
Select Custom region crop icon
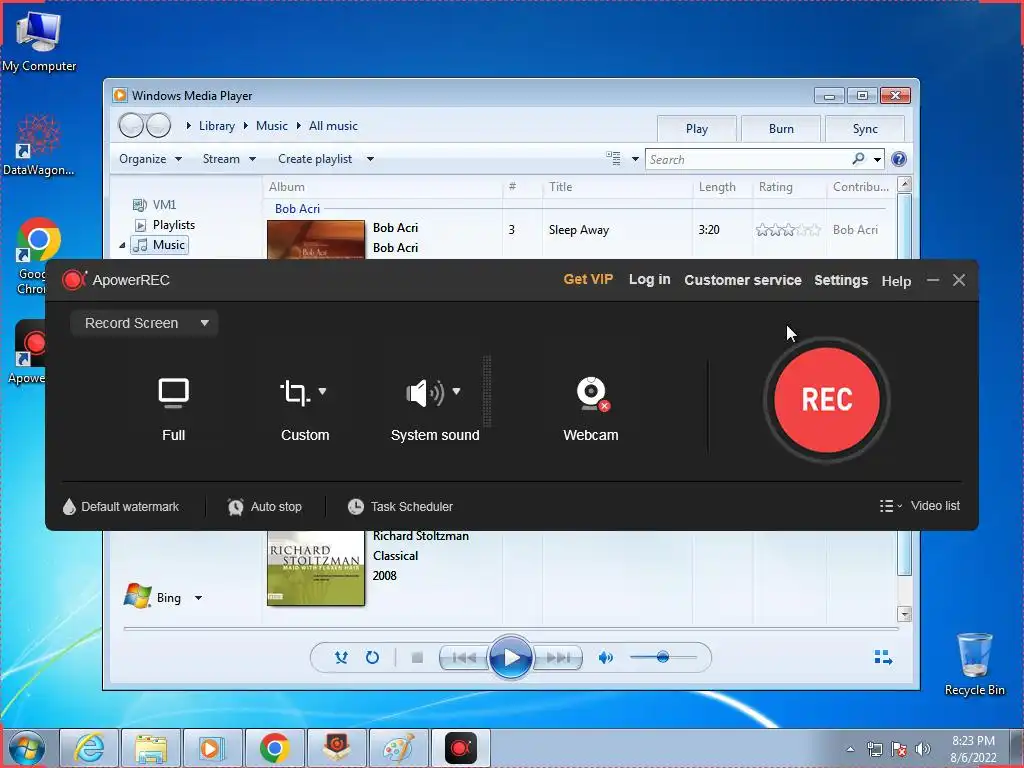tap(295, 393)
